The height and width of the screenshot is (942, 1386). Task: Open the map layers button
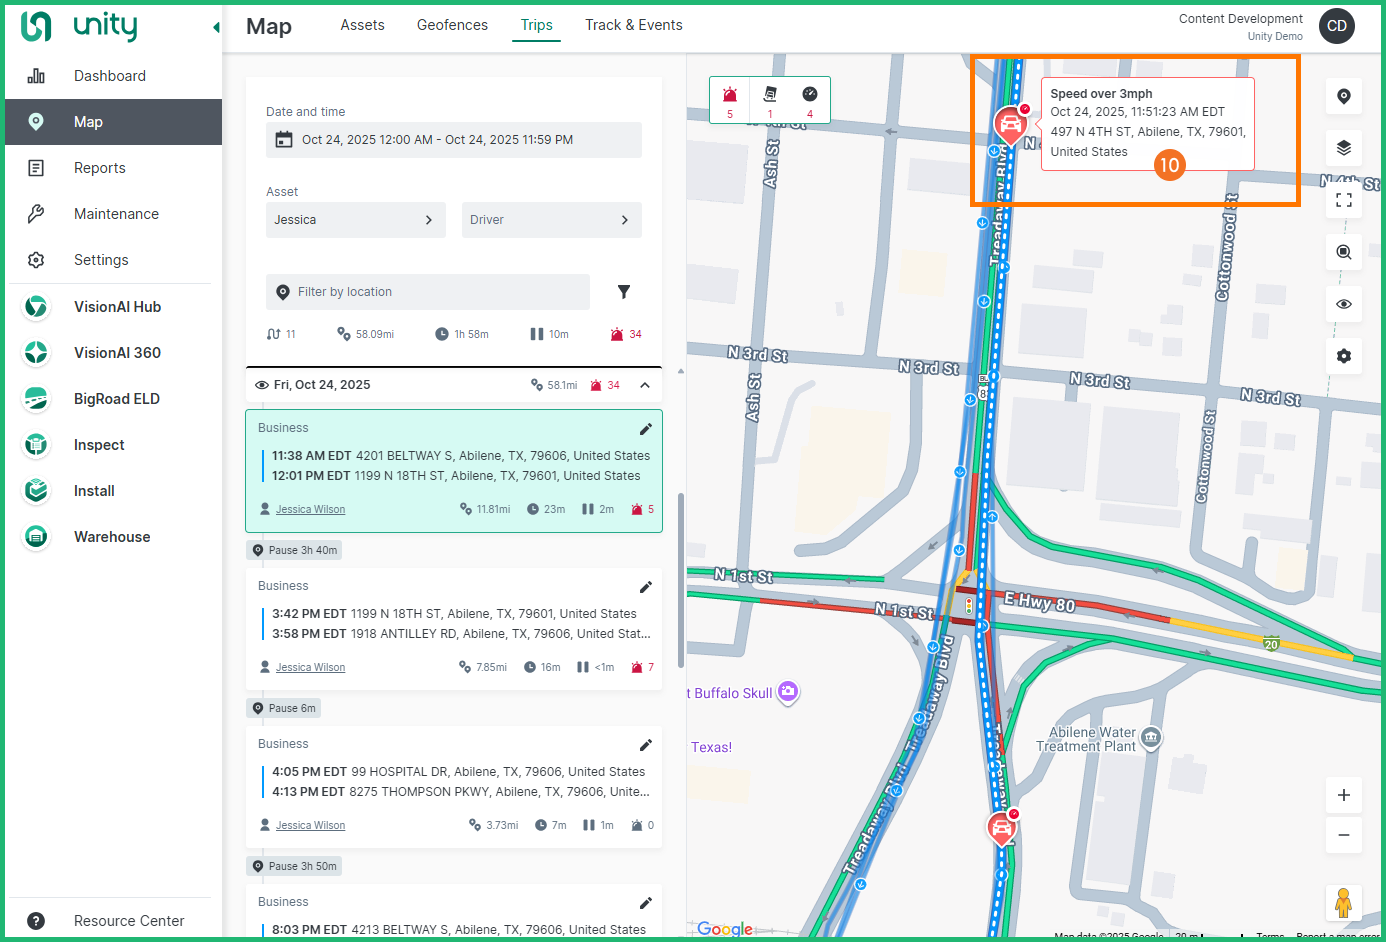(1343, 148)
